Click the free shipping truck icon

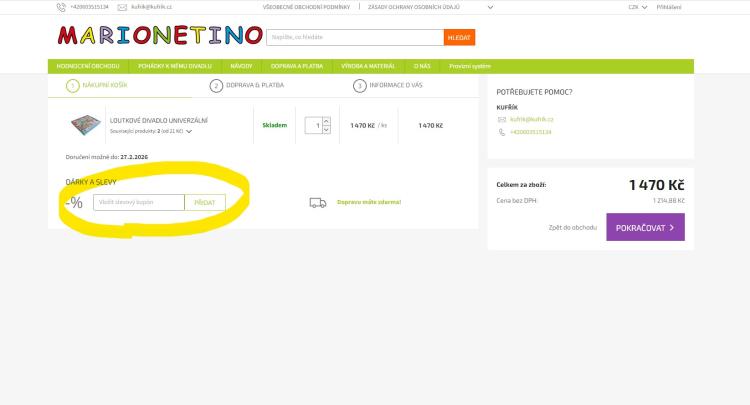point(318,202)
